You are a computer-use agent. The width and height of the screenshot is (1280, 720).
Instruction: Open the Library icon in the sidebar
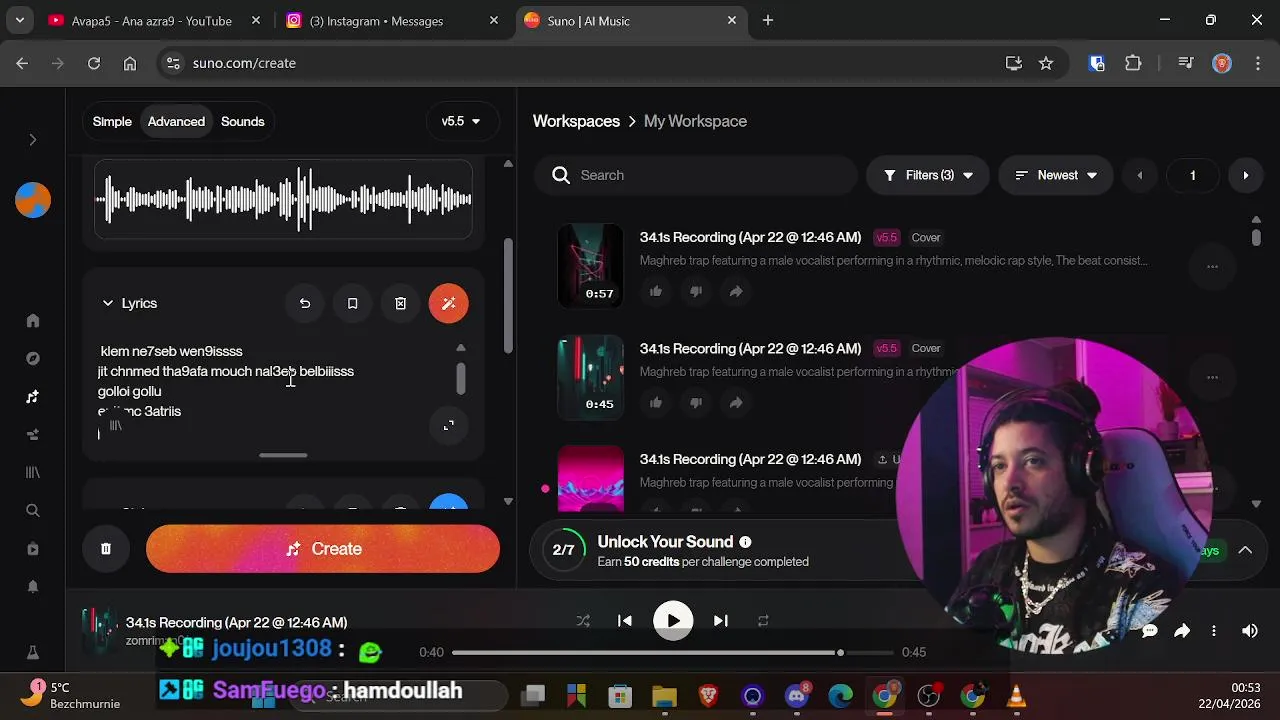coord(33,472)
